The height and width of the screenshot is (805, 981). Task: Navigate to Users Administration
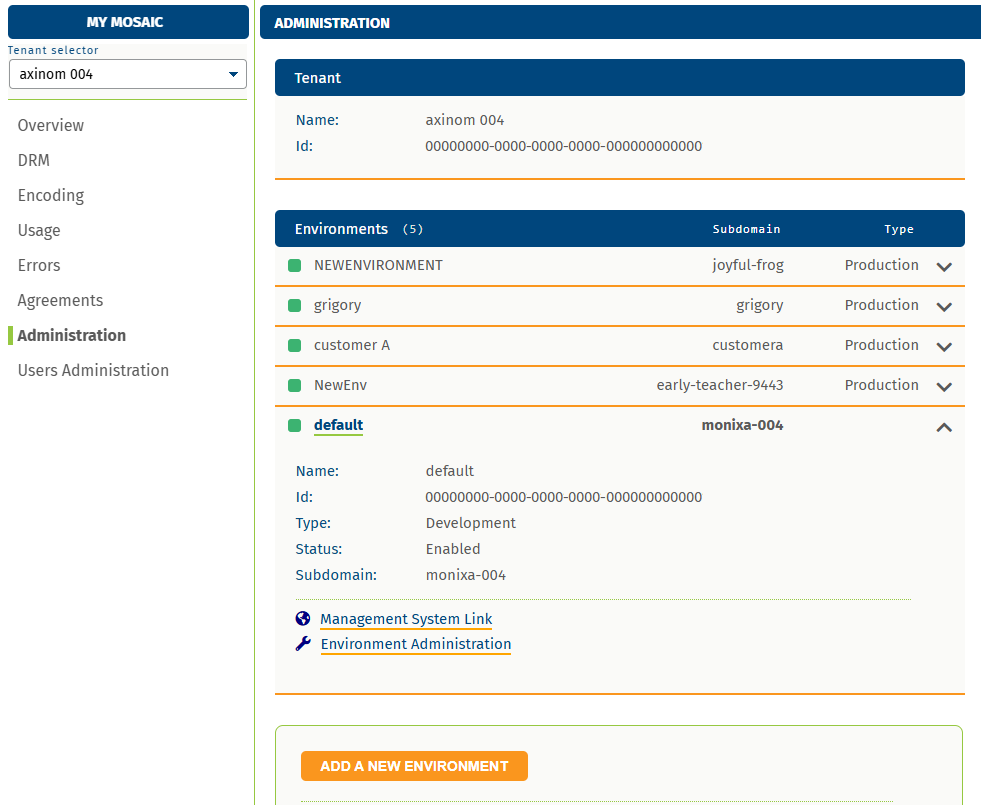click(93, 370)
